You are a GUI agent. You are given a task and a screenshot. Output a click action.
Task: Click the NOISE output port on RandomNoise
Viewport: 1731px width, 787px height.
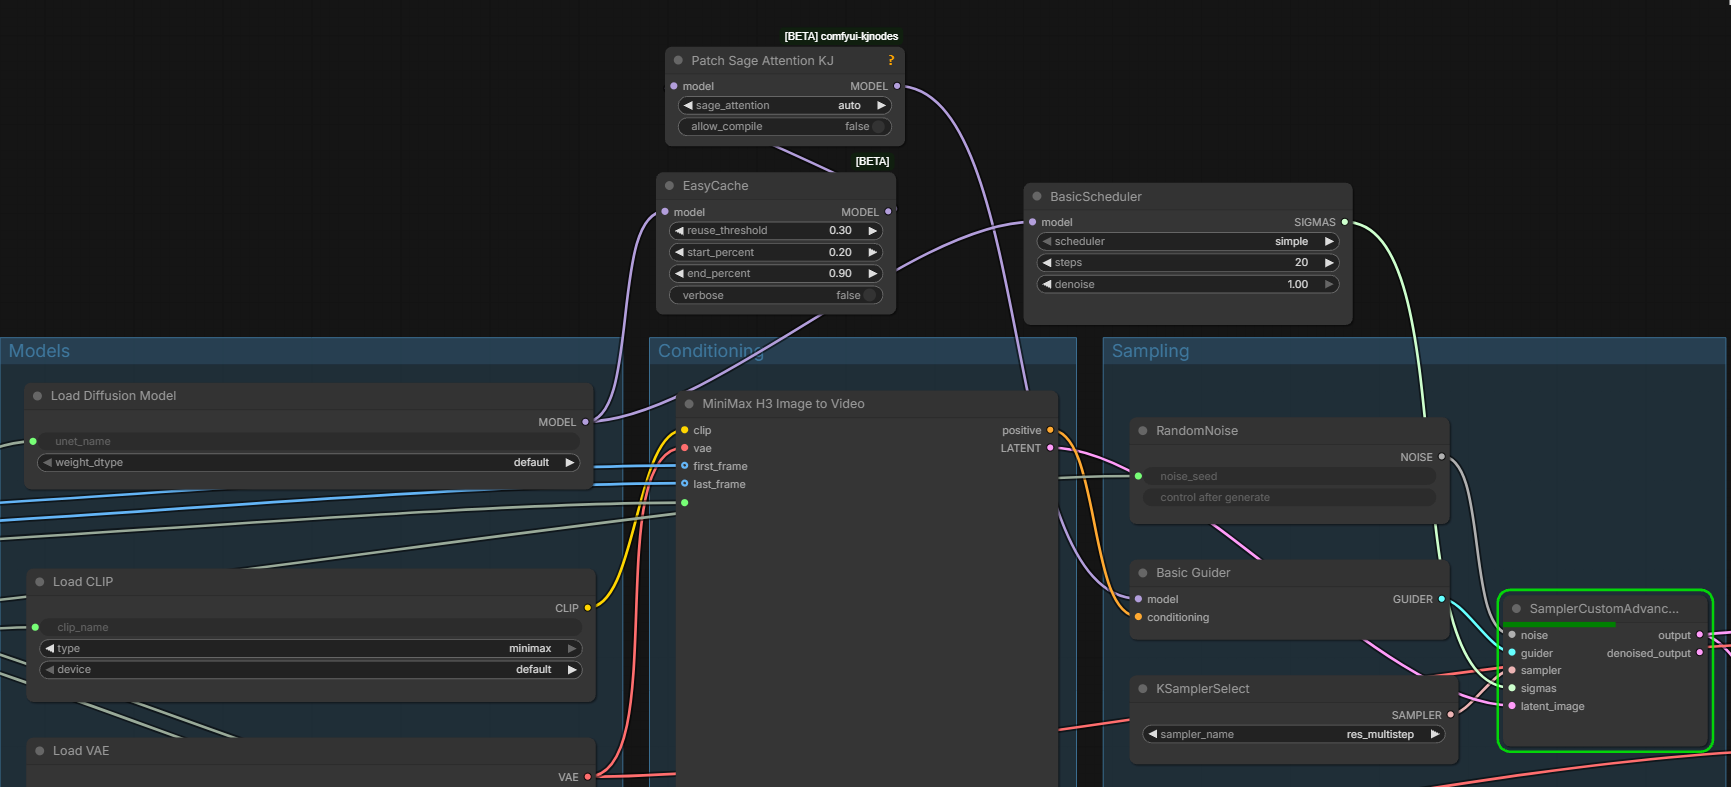[1441, 457]
